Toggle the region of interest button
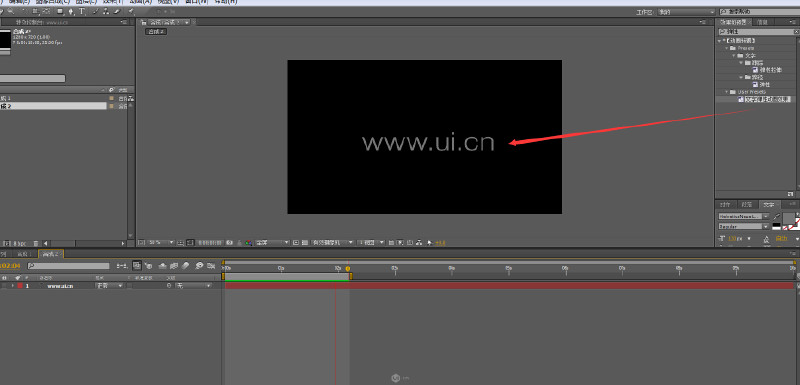Image resolution: width=800 pixels, height=385 pixels. point(295,243)
